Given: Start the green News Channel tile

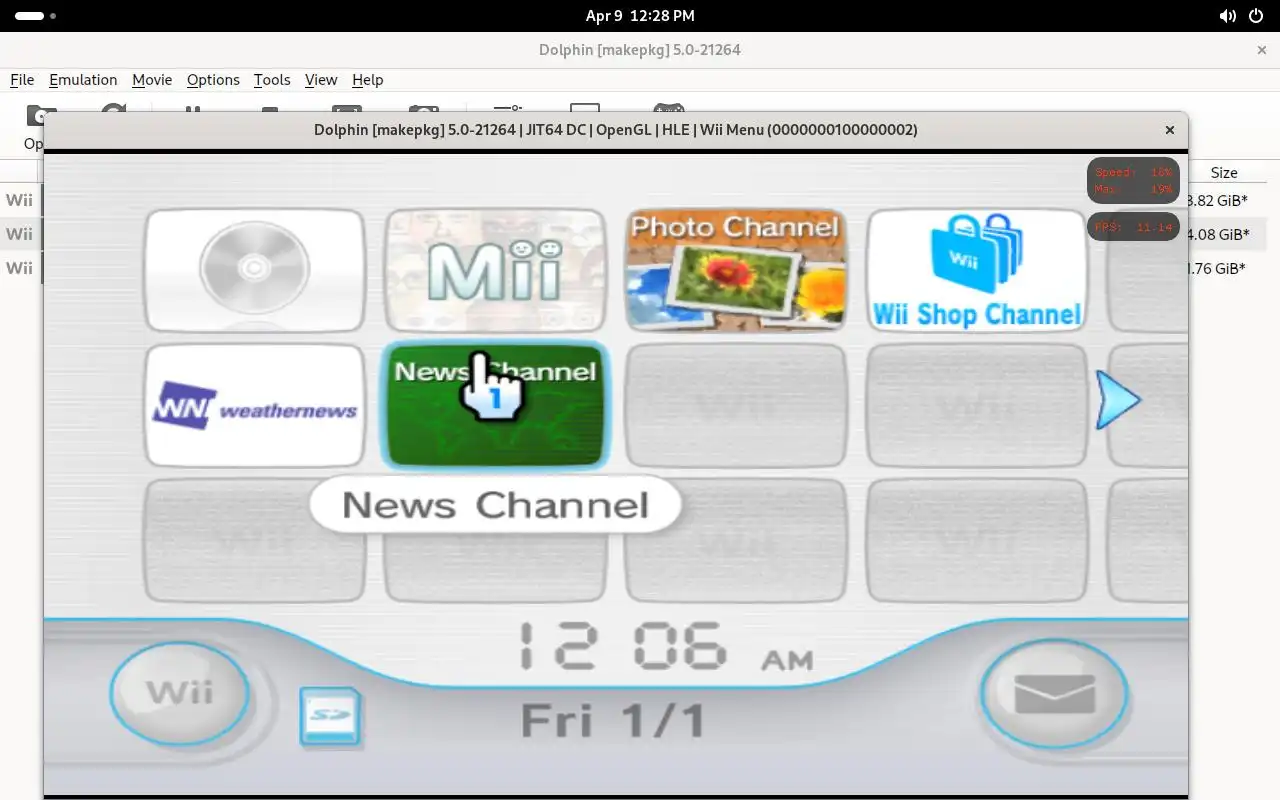Looking at the screenshot, I should [496, 406].
